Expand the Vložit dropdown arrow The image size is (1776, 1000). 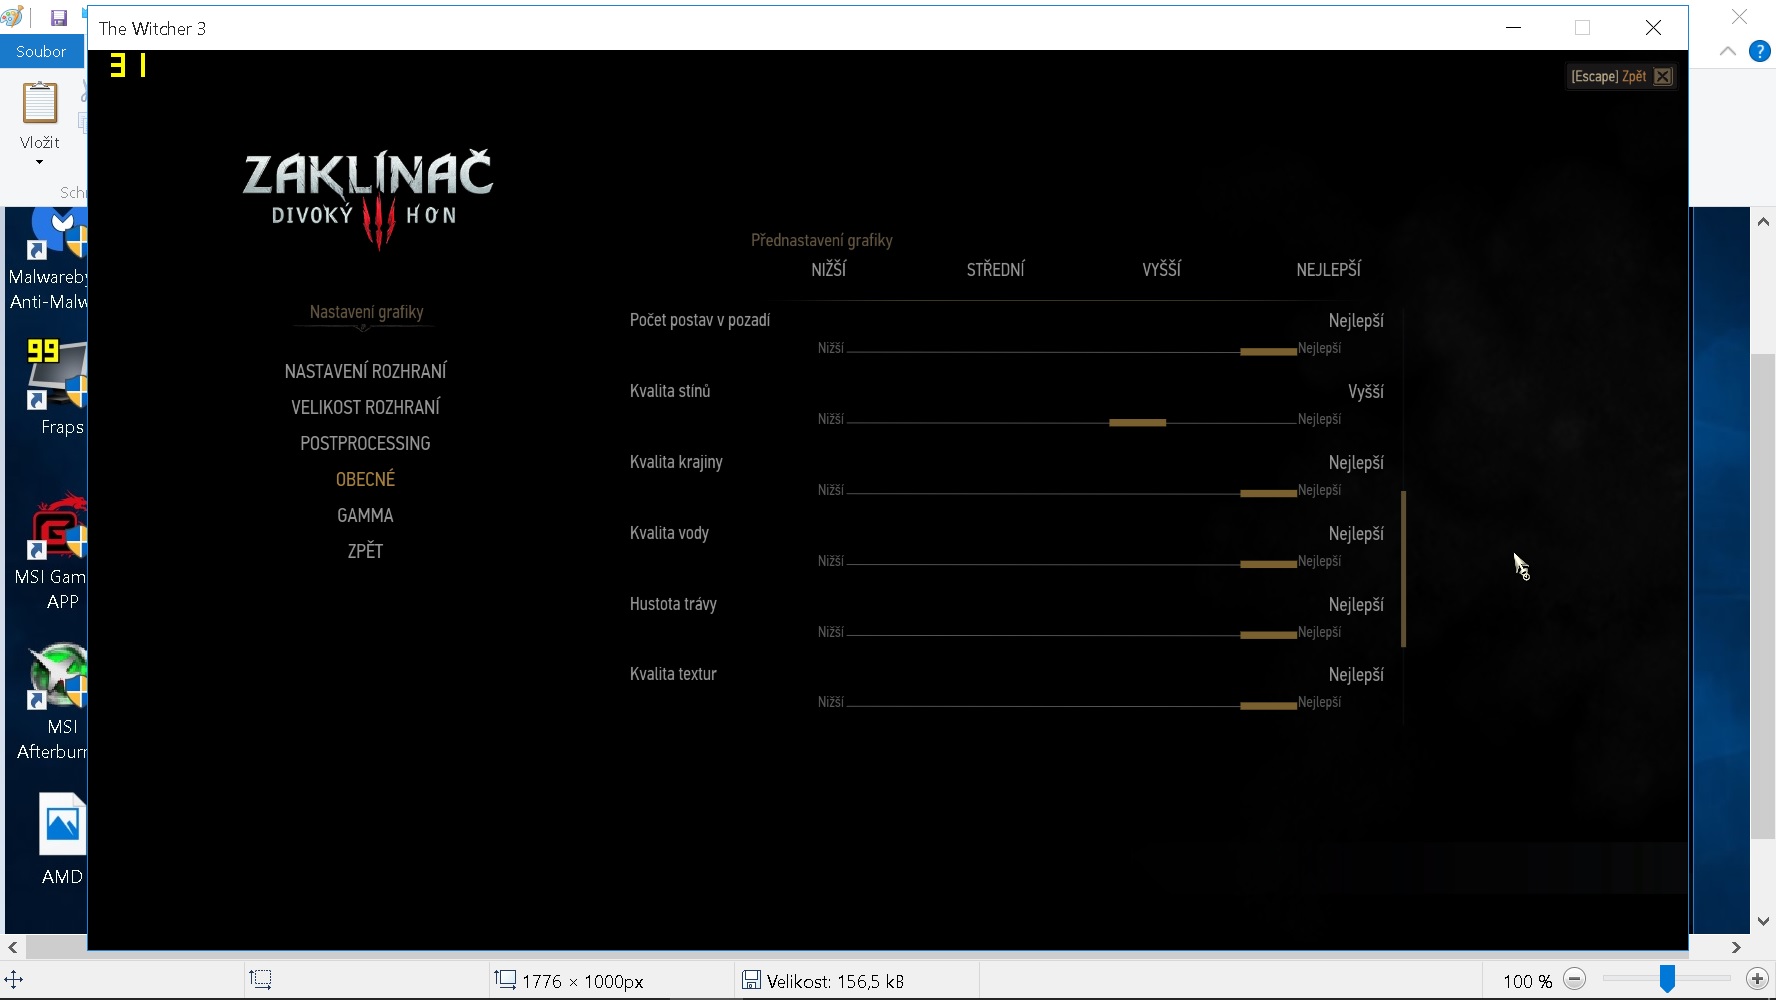click(x=40, y=162)
